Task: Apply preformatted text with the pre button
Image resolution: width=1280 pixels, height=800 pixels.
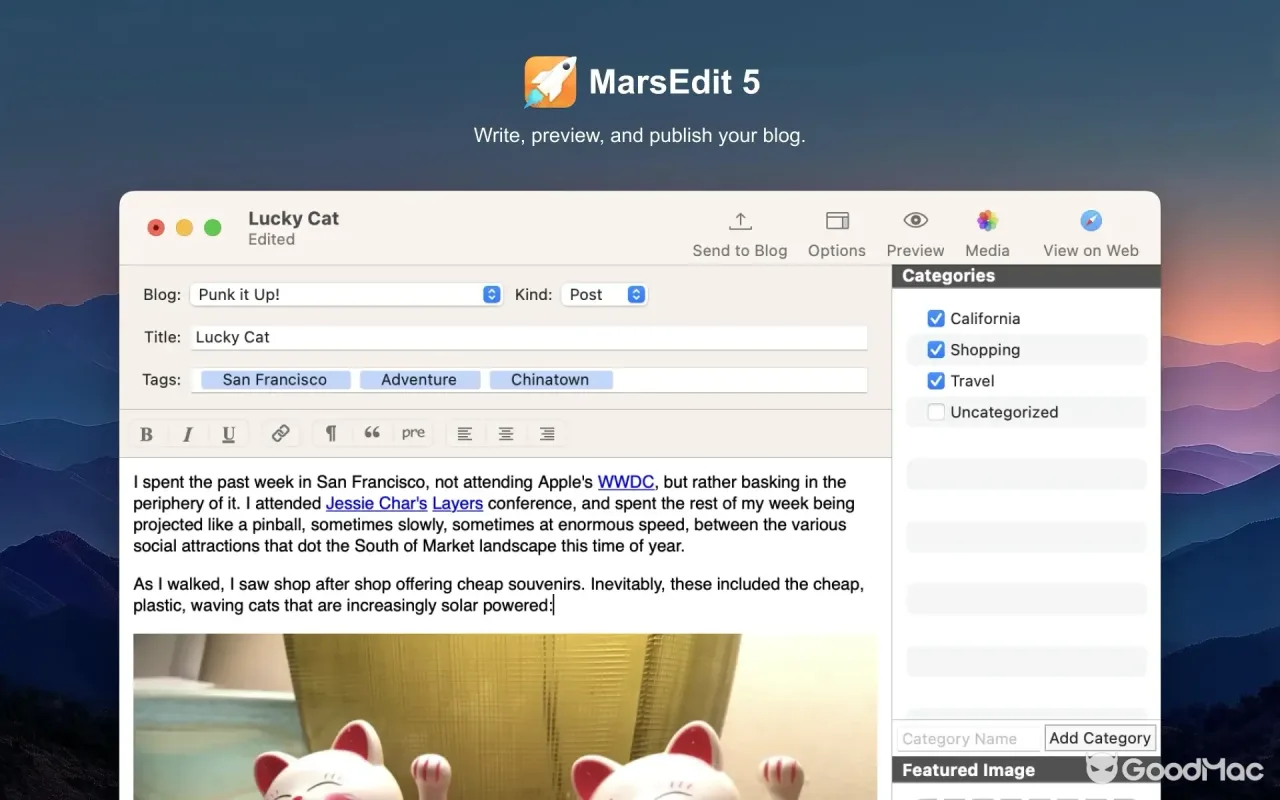Action: point(413,434)
